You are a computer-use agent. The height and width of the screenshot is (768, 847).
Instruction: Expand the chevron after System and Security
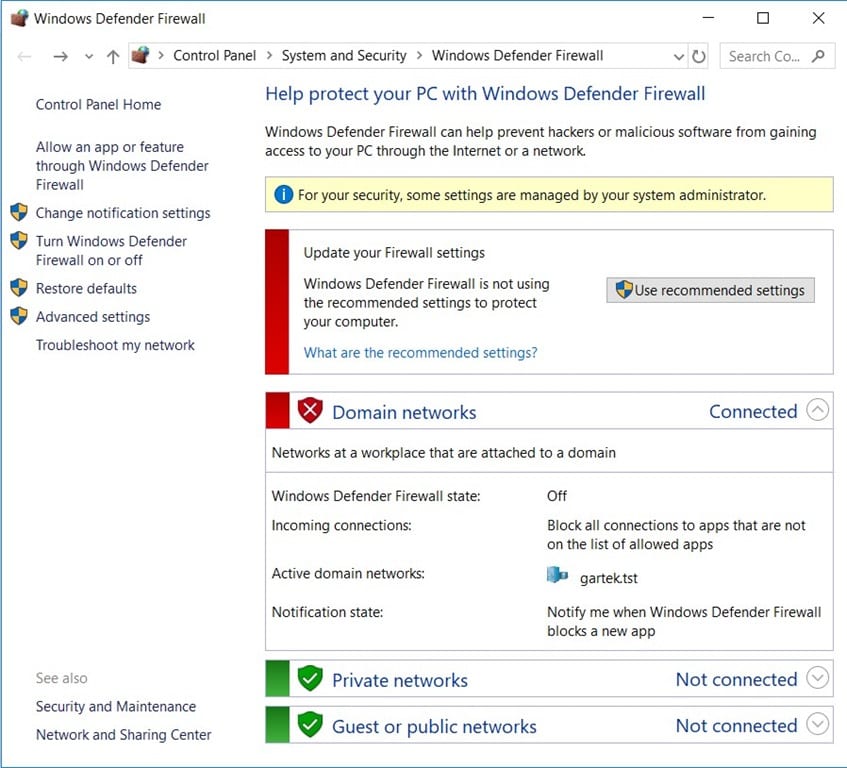pyautogui.click(x=419, y=56)
